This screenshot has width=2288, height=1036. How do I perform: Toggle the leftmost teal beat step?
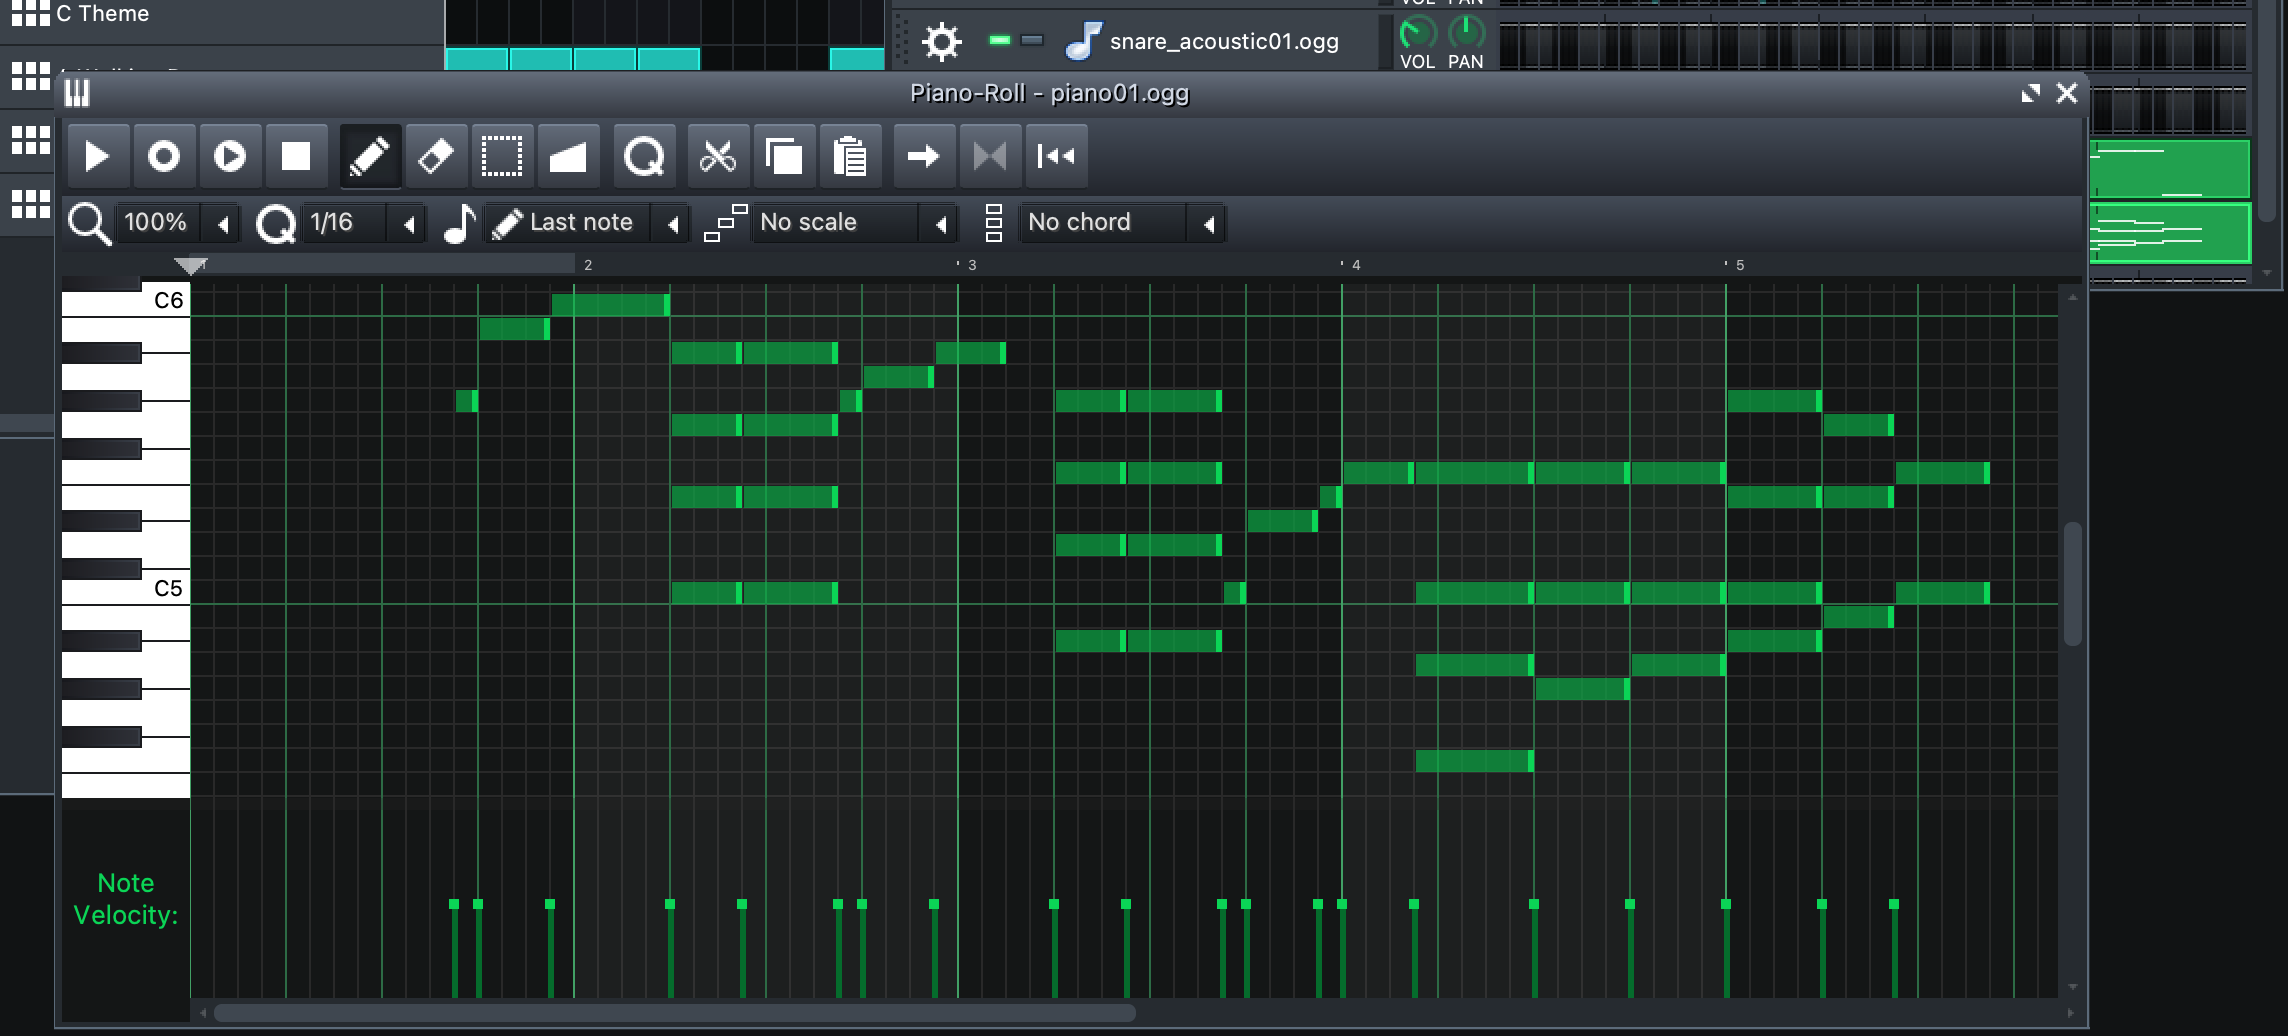[x=476, y=59]
